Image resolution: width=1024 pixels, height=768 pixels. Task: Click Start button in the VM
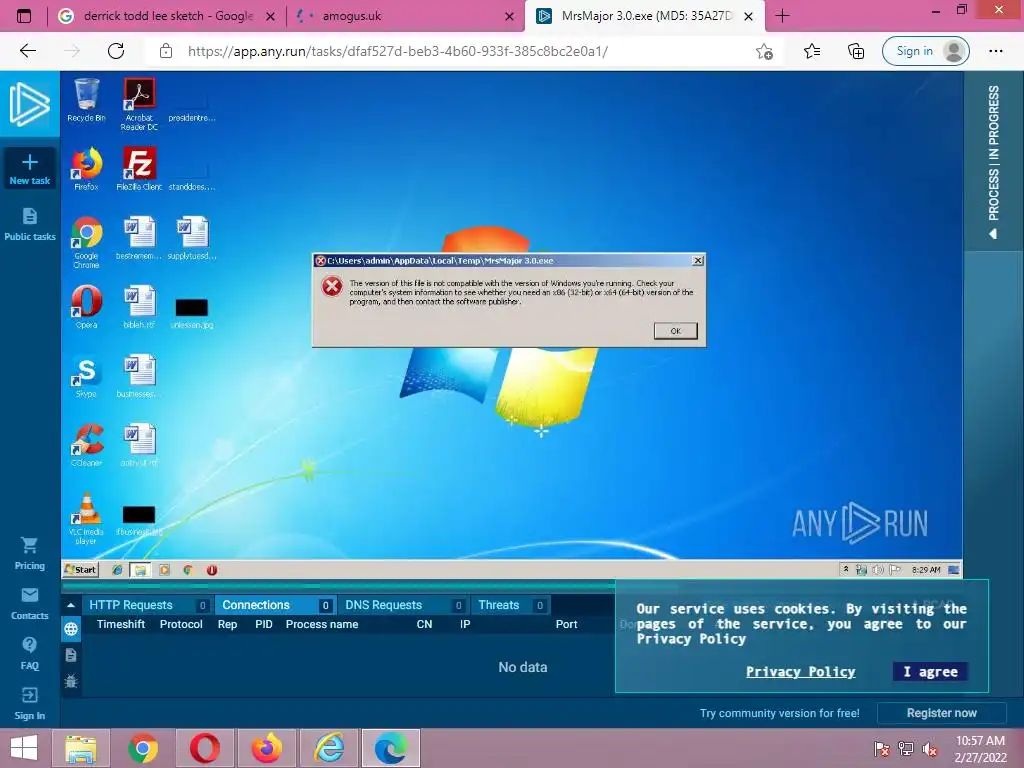tap(80, 569)
